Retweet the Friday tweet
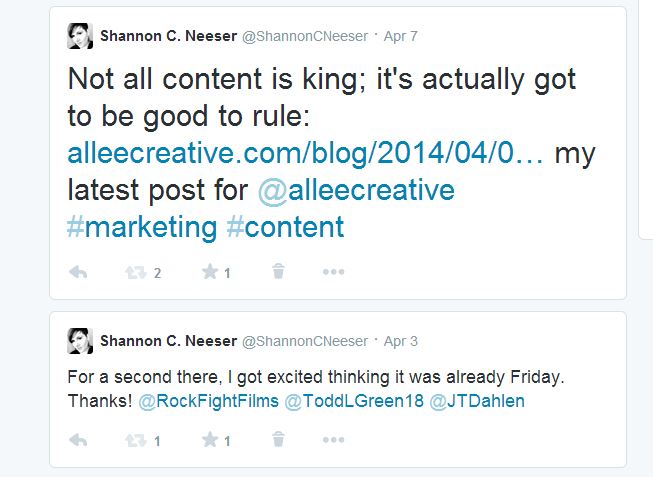 coord(137,440)
